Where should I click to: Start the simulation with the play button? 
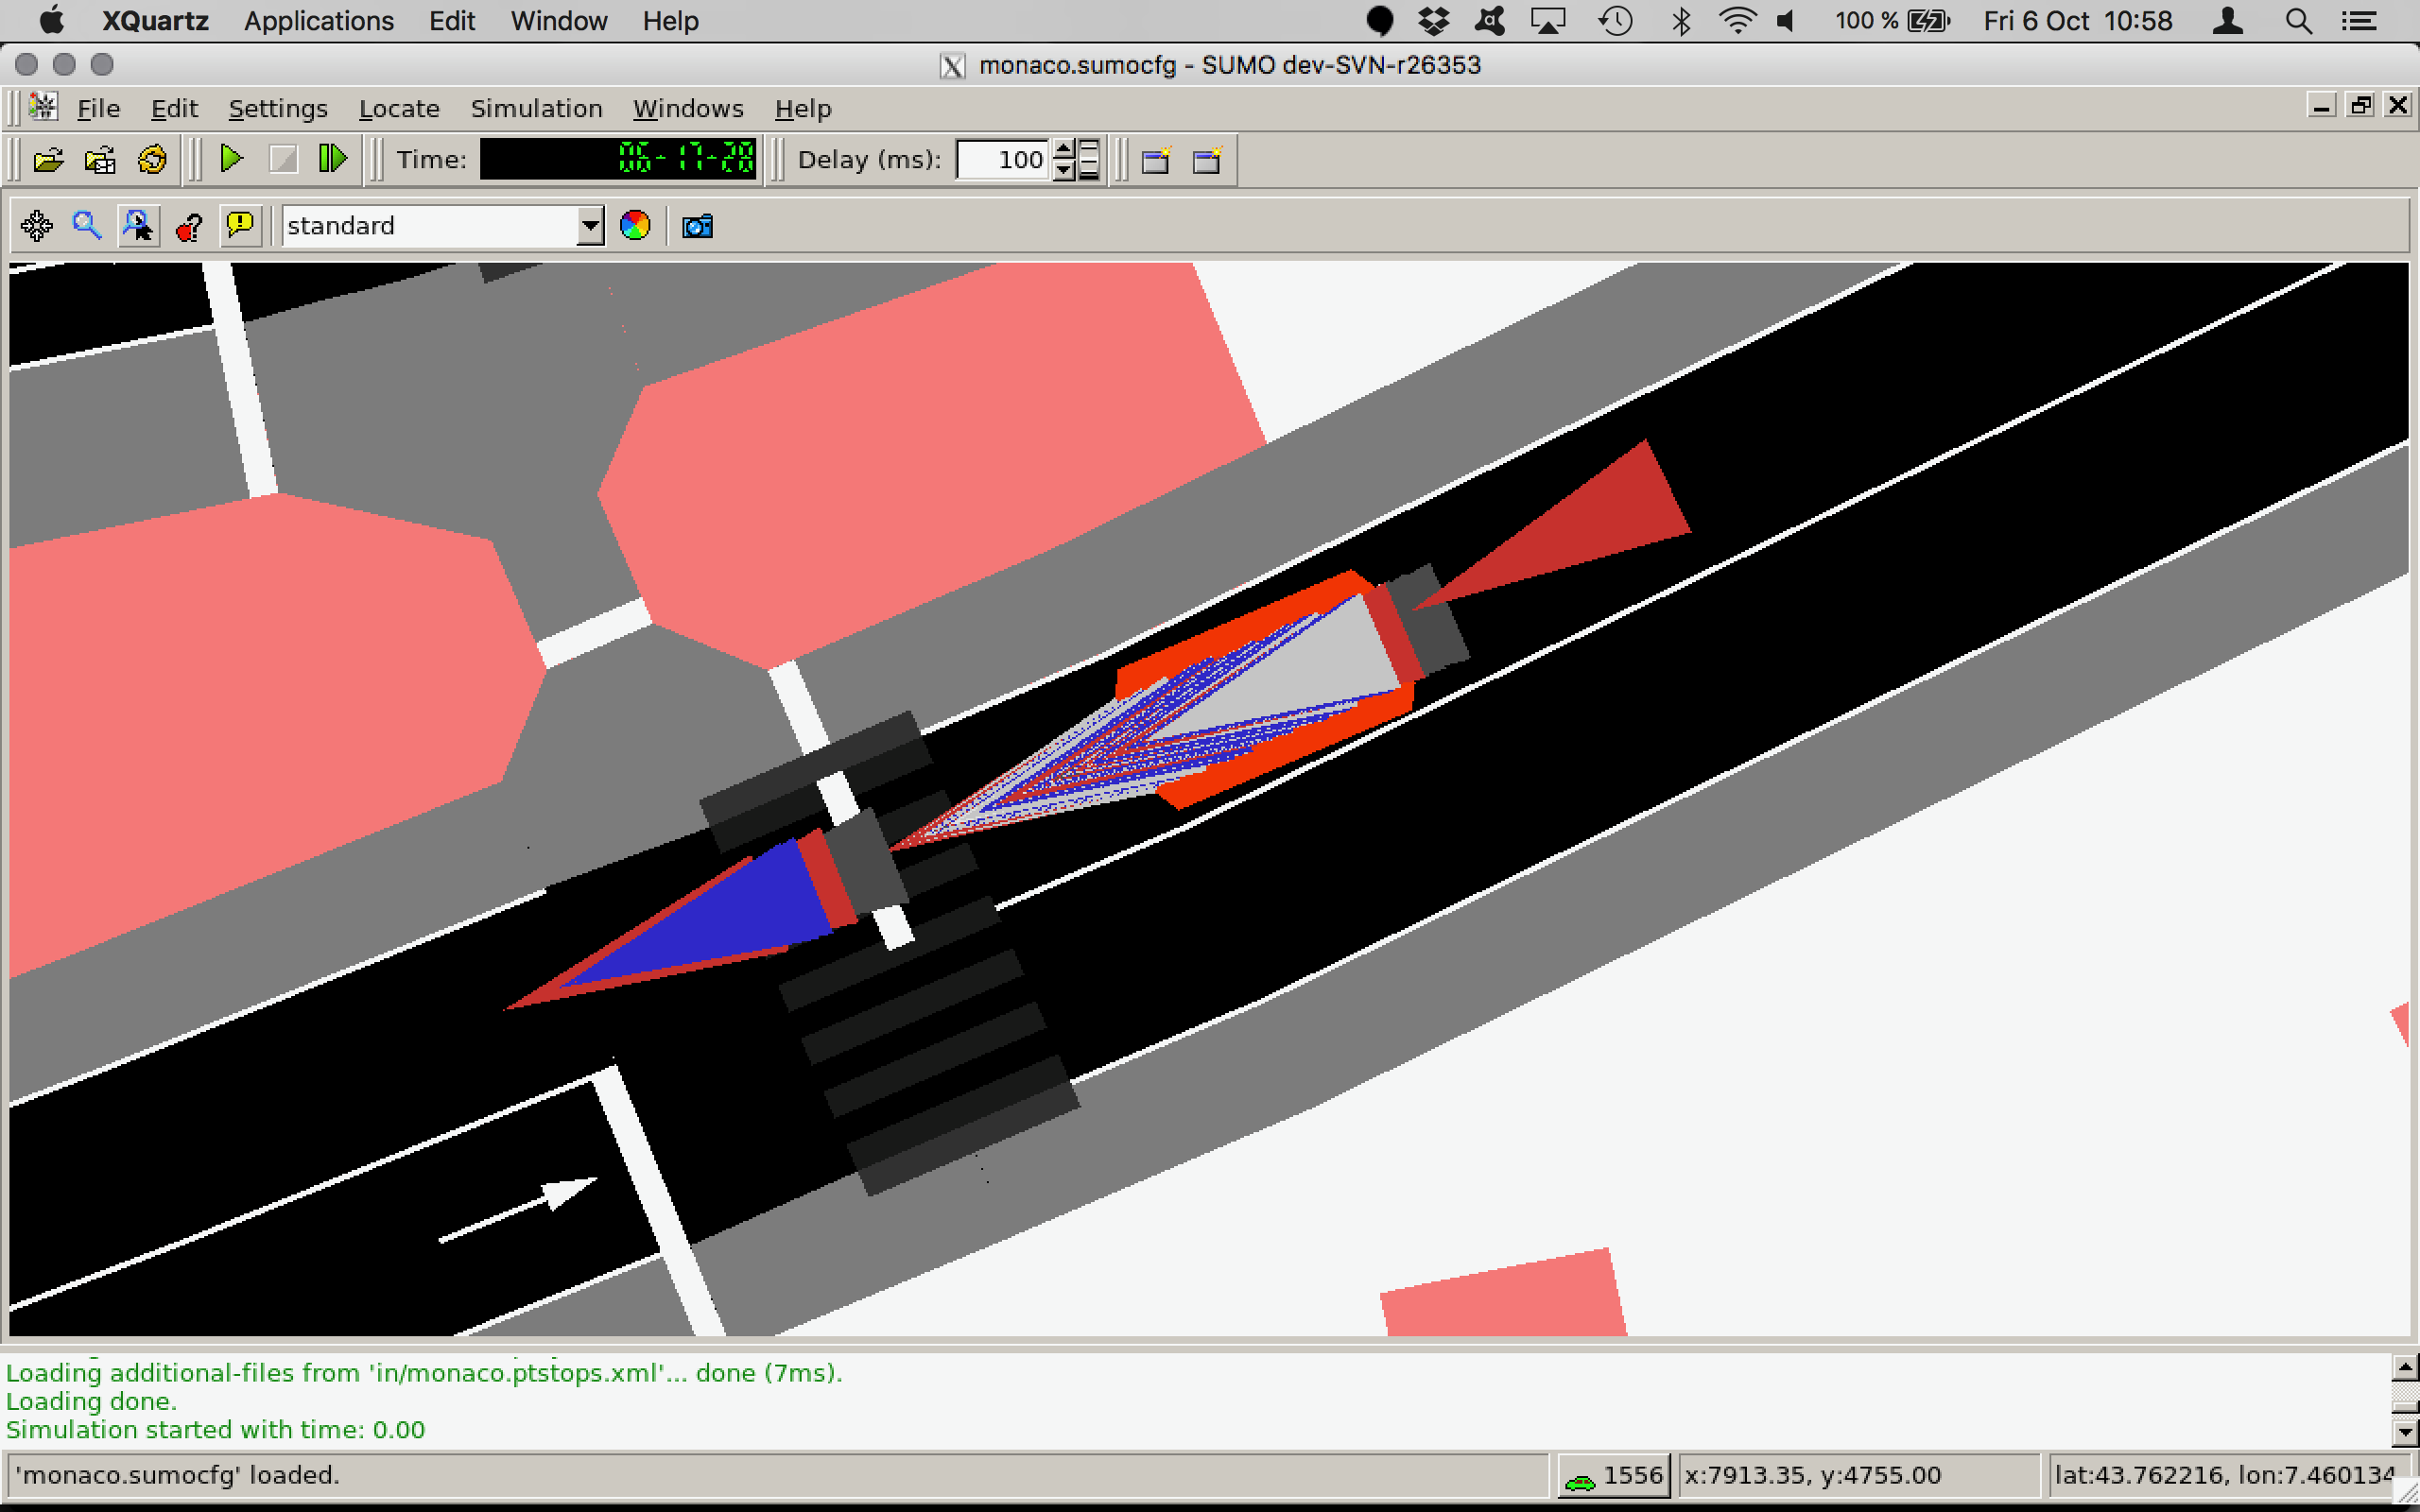pyautogui.click(x=231, y=159)
